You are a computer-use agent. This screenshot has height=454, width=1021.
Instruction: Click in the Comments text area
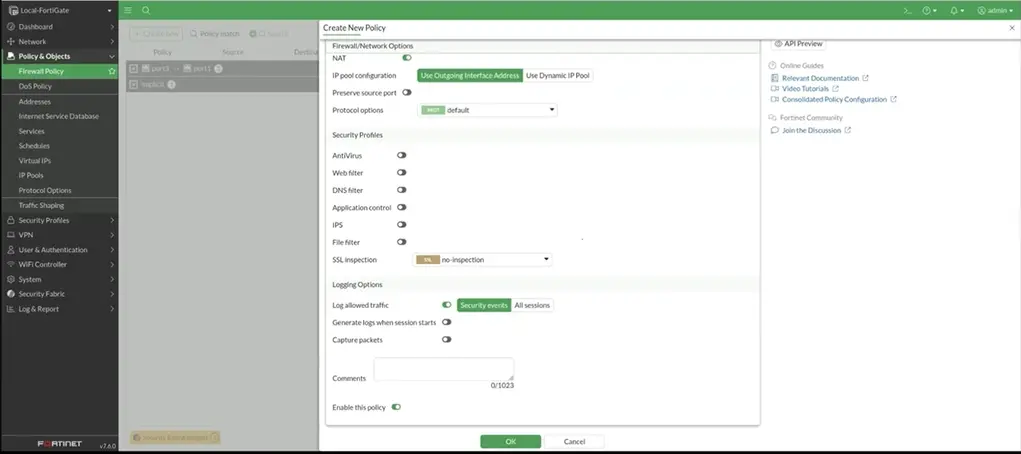click(x=443, y=369)
